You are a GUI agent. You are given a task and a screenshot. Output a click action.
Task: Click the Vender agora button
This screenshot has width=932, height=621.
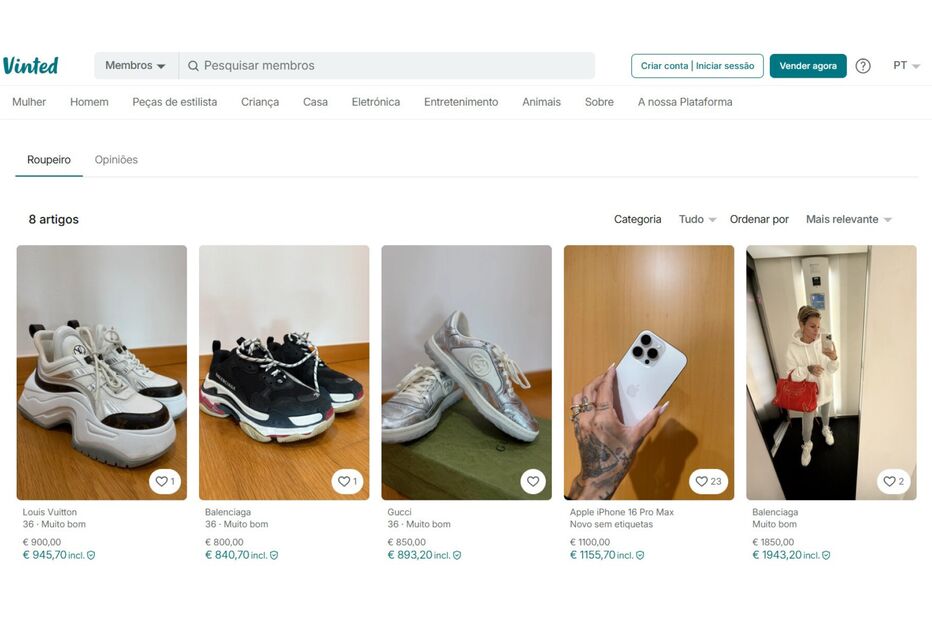[808, 66]
